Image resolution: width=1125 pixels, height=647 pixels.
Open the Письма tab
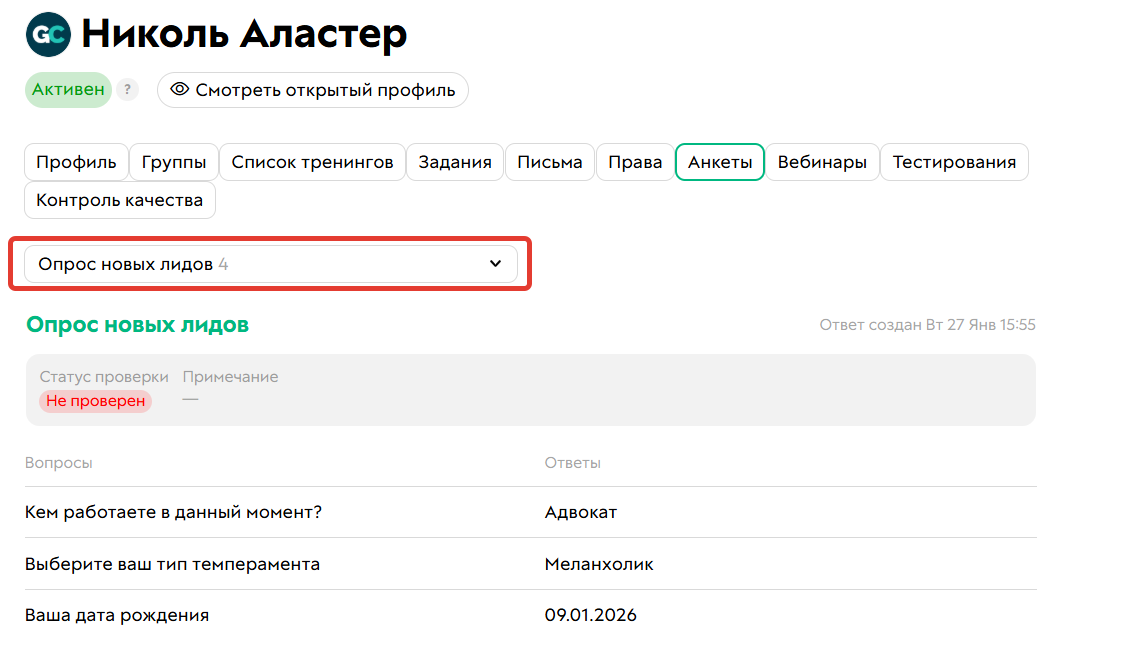(549, 161)
